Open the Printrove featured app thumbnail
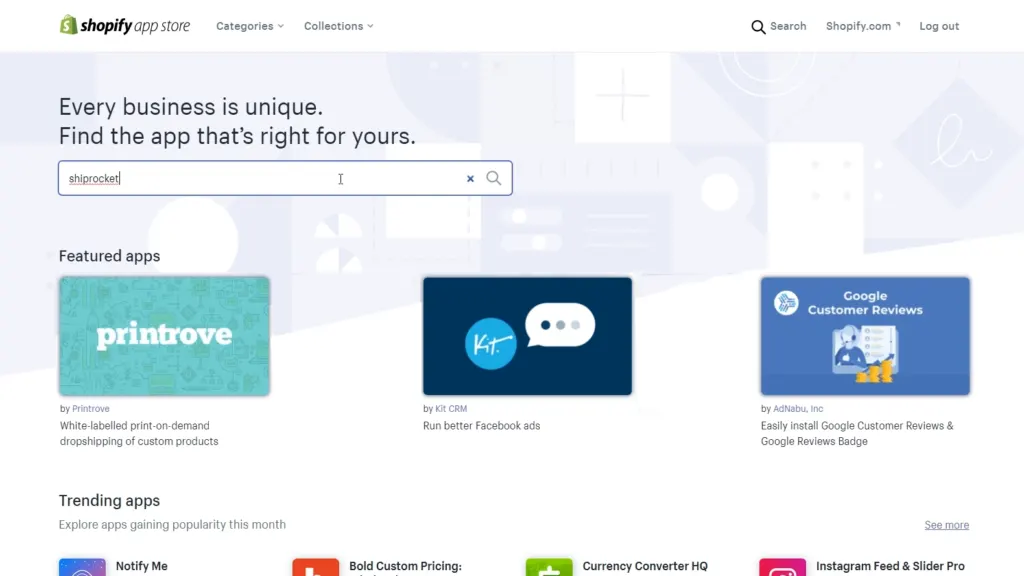Screen dimensions: 1024x576 click(x=164, y=336)
